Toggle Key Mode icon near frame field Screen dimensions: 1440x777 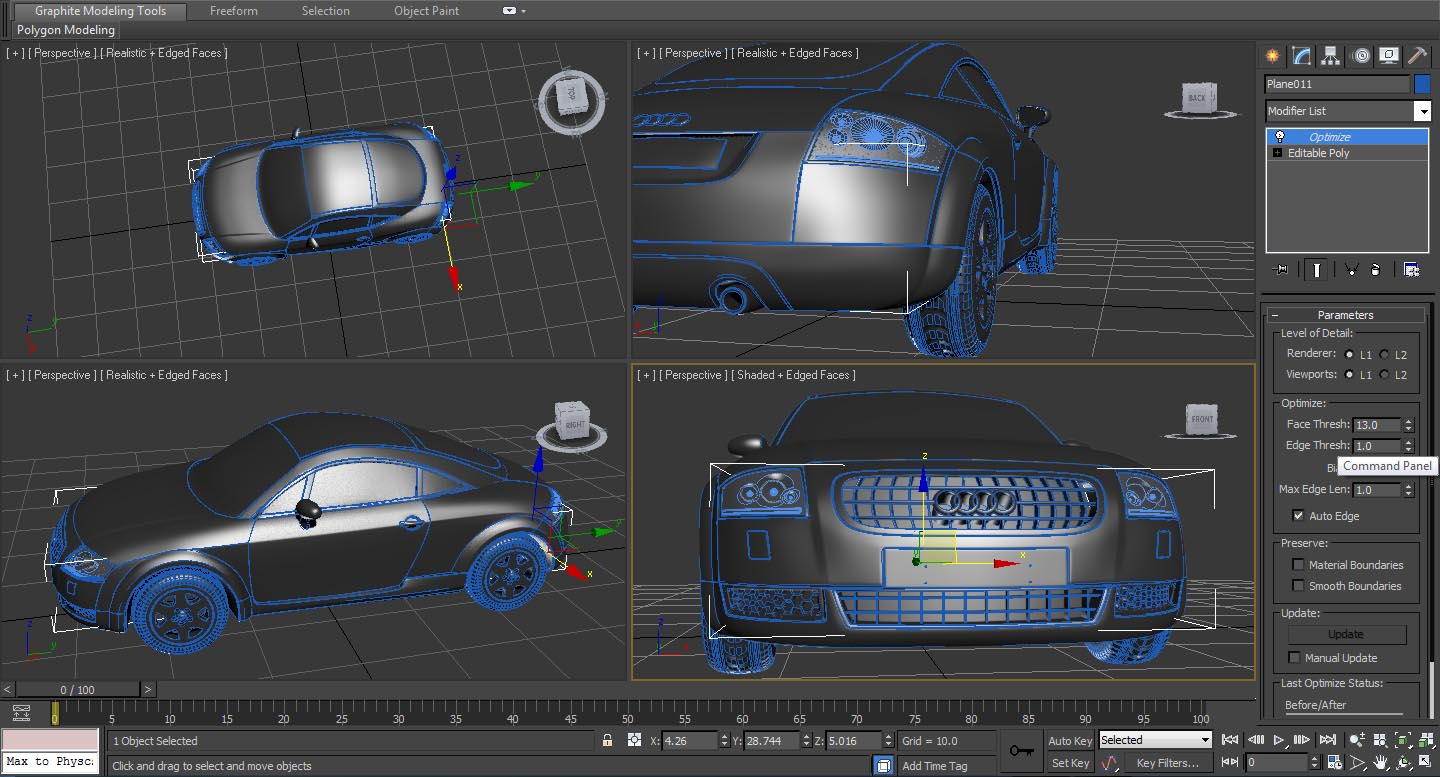pos(1230,762)
